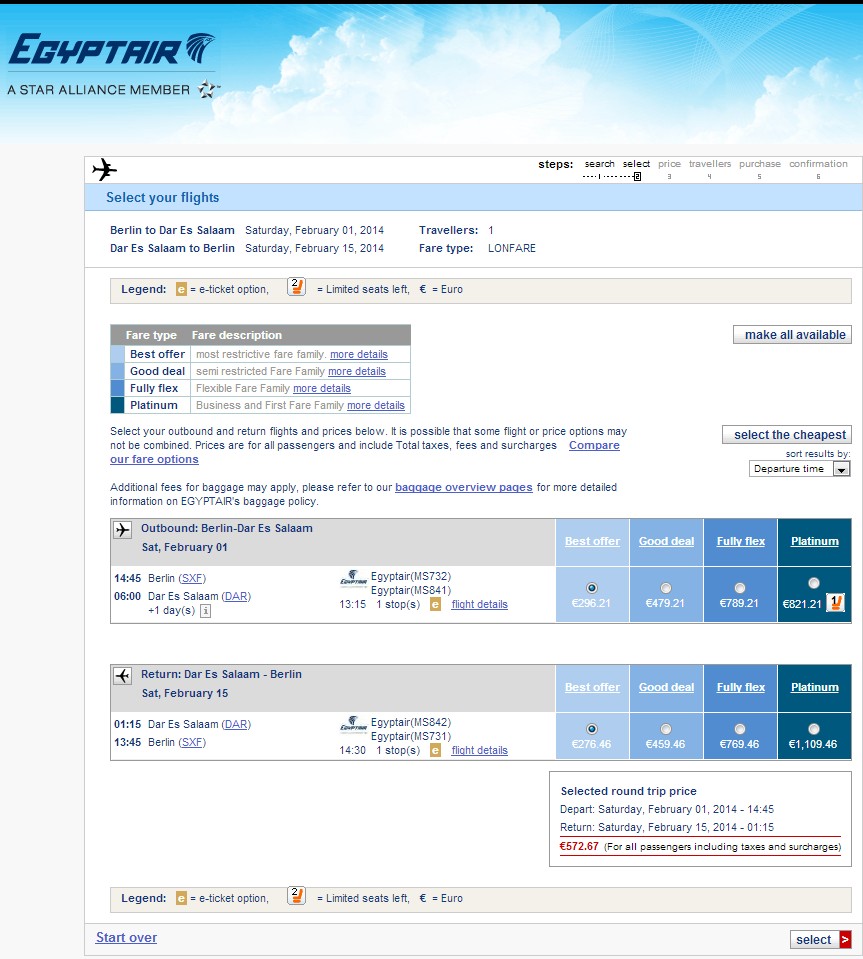The image size is (863, 959).
Task: Click outbound Good deal column header
Action: (x=666, y=541)
